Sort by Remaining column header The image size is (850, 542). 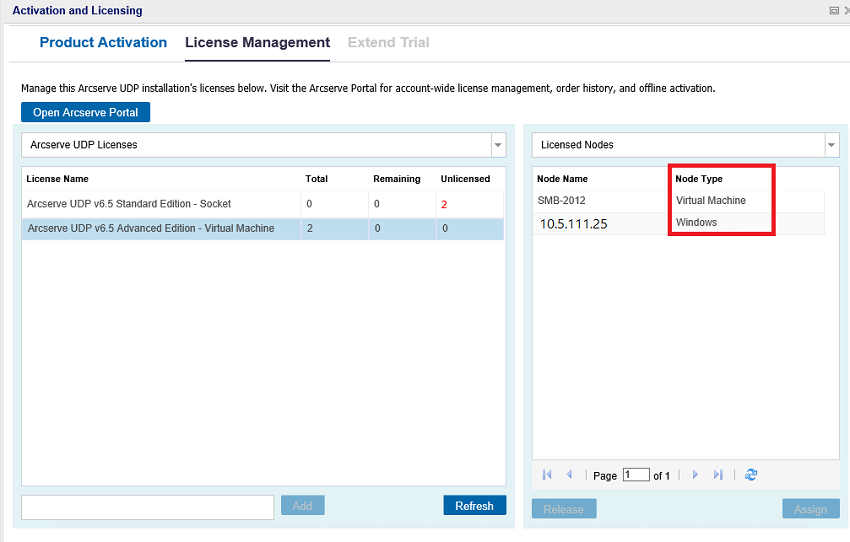click(x=397, y=179)
